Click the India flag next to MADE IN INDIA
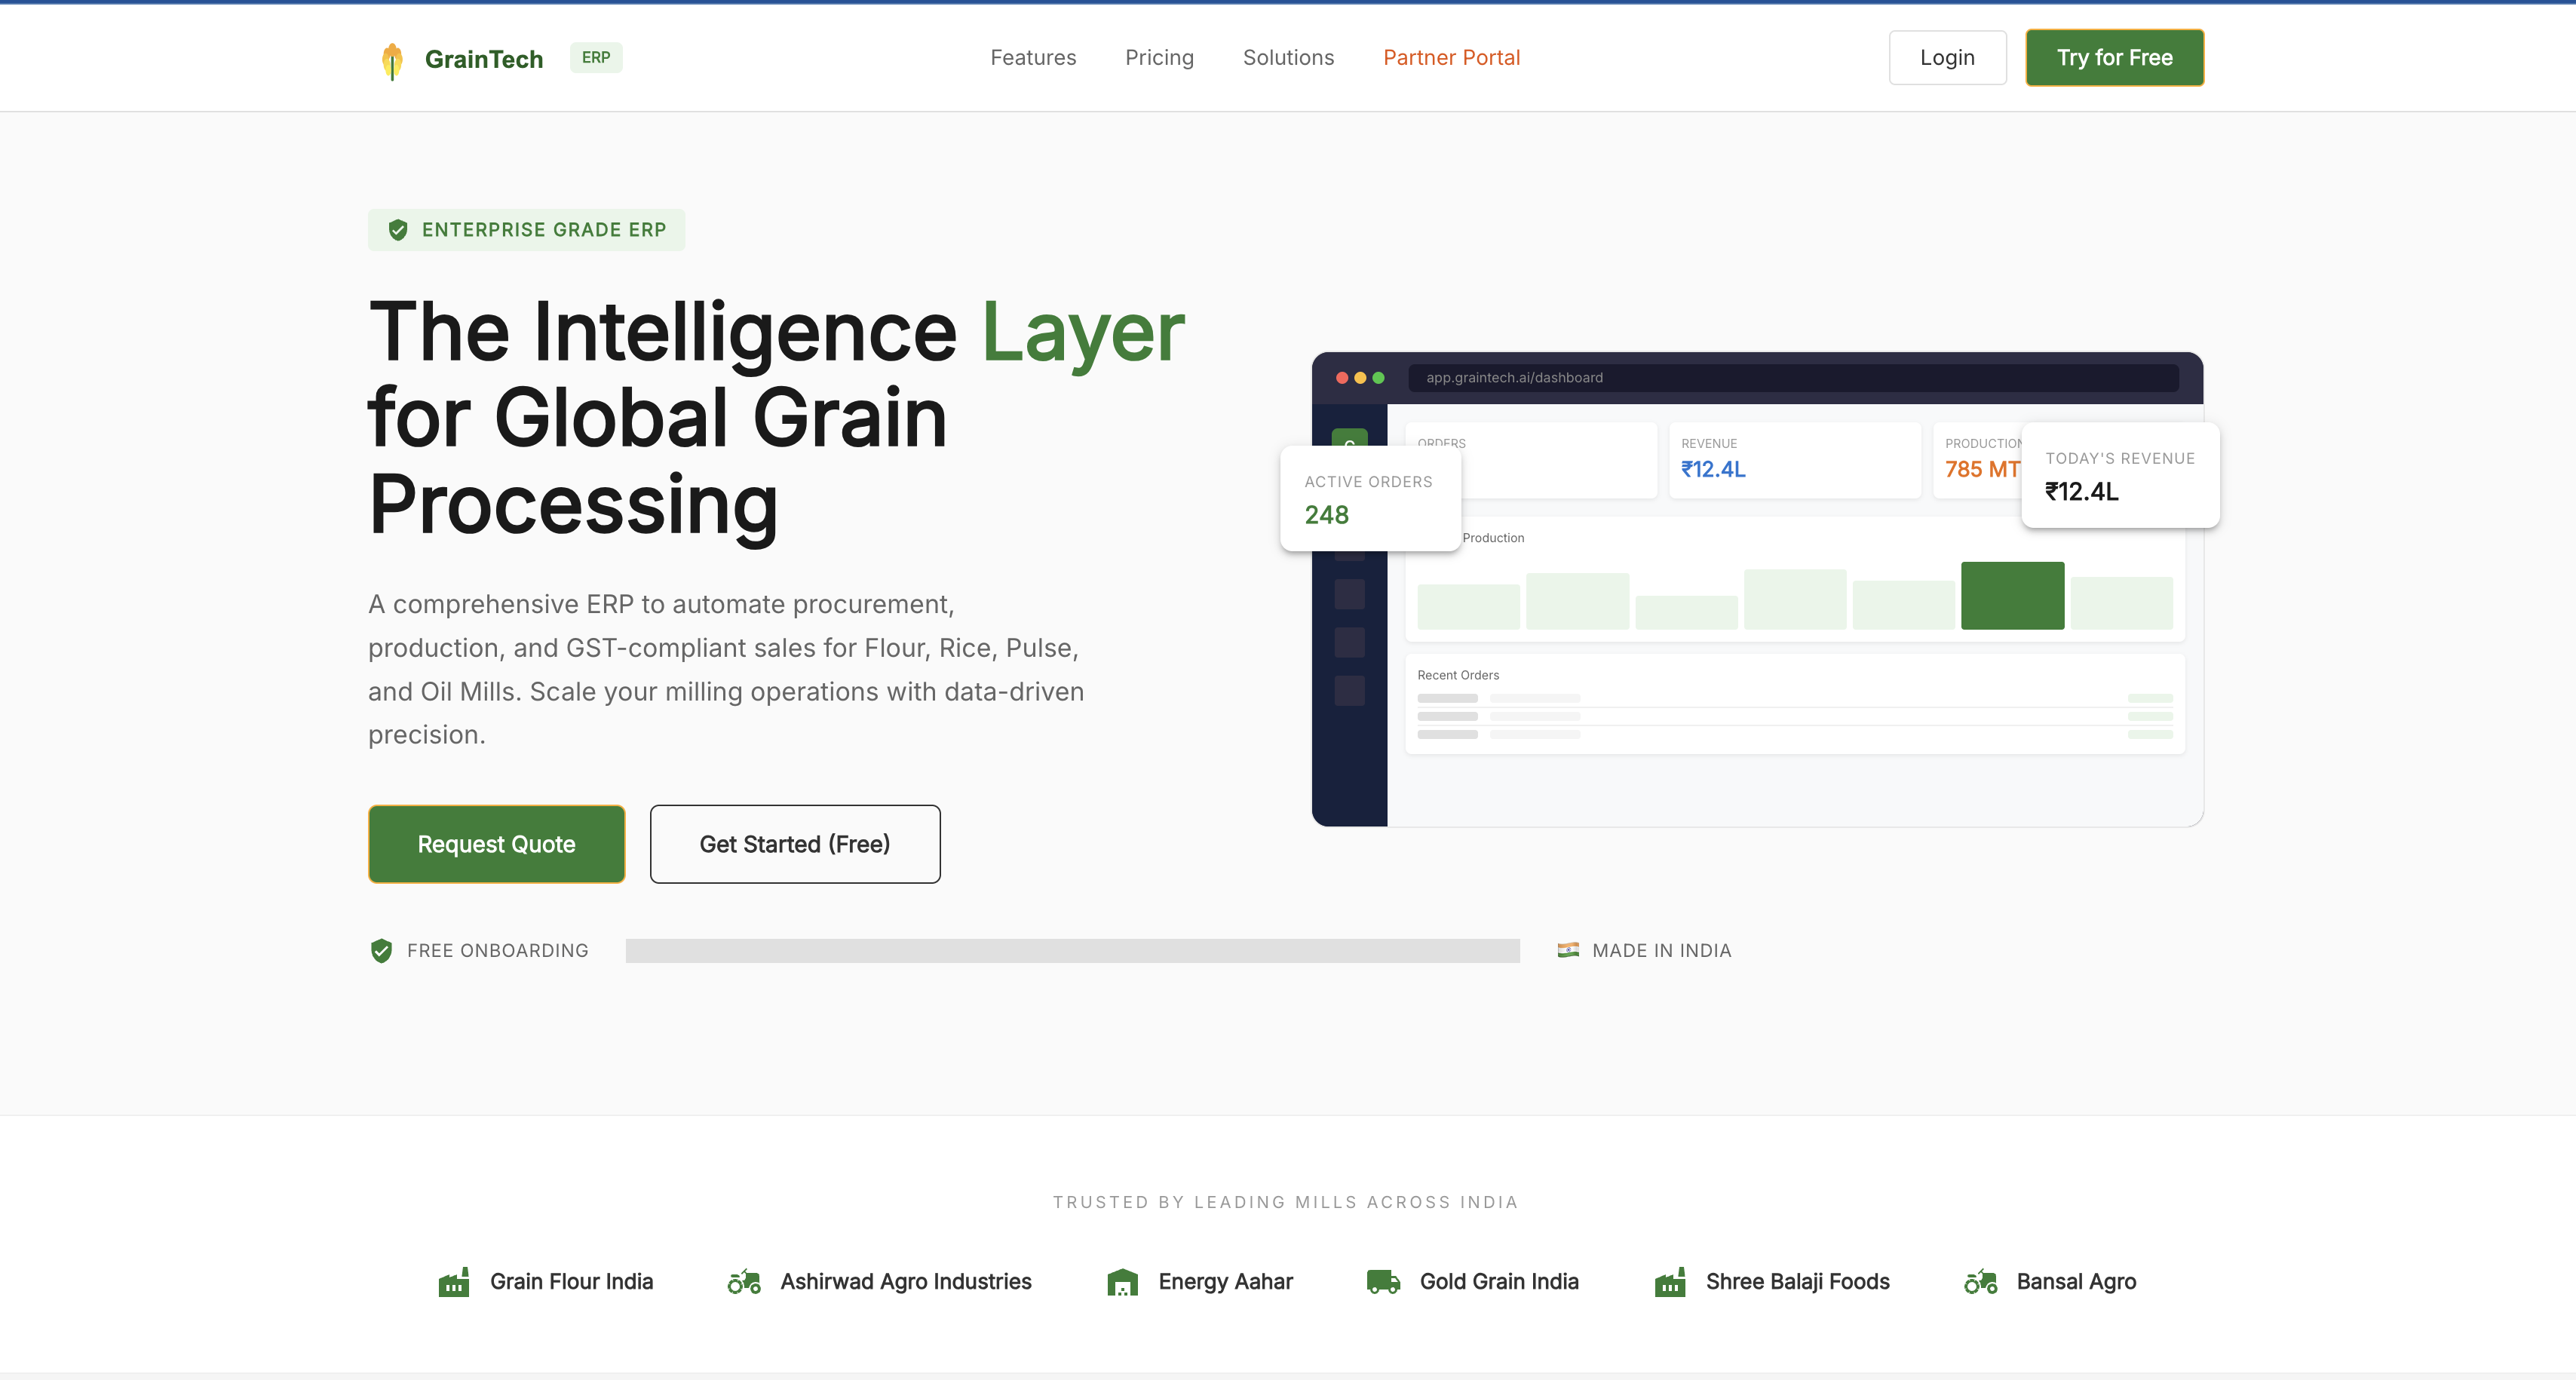The image size is (2576, 1380). pyautogui.click(x=1568, y=950)
